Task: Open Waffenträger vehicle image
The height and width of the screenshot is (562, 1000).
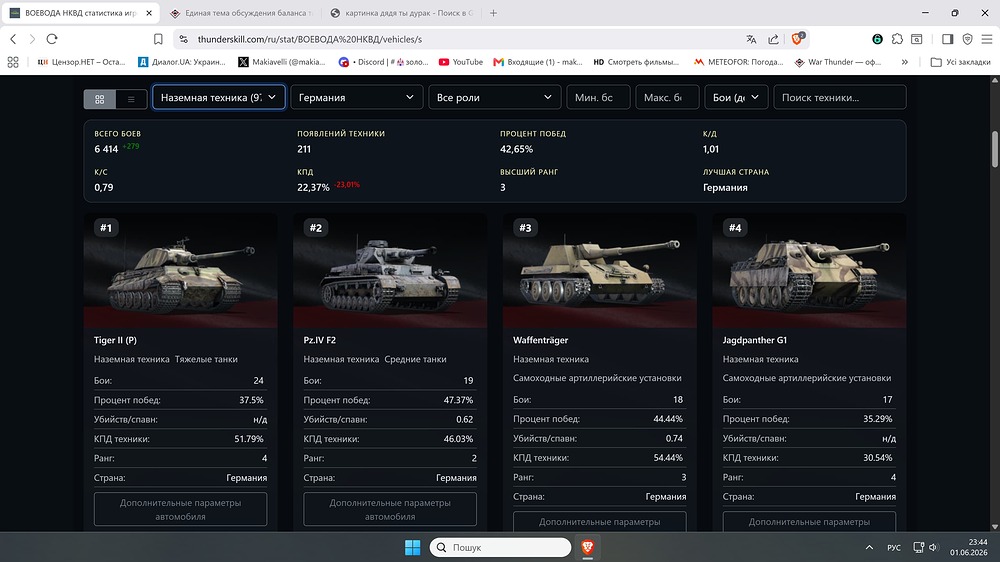Action: pos(599,270)
